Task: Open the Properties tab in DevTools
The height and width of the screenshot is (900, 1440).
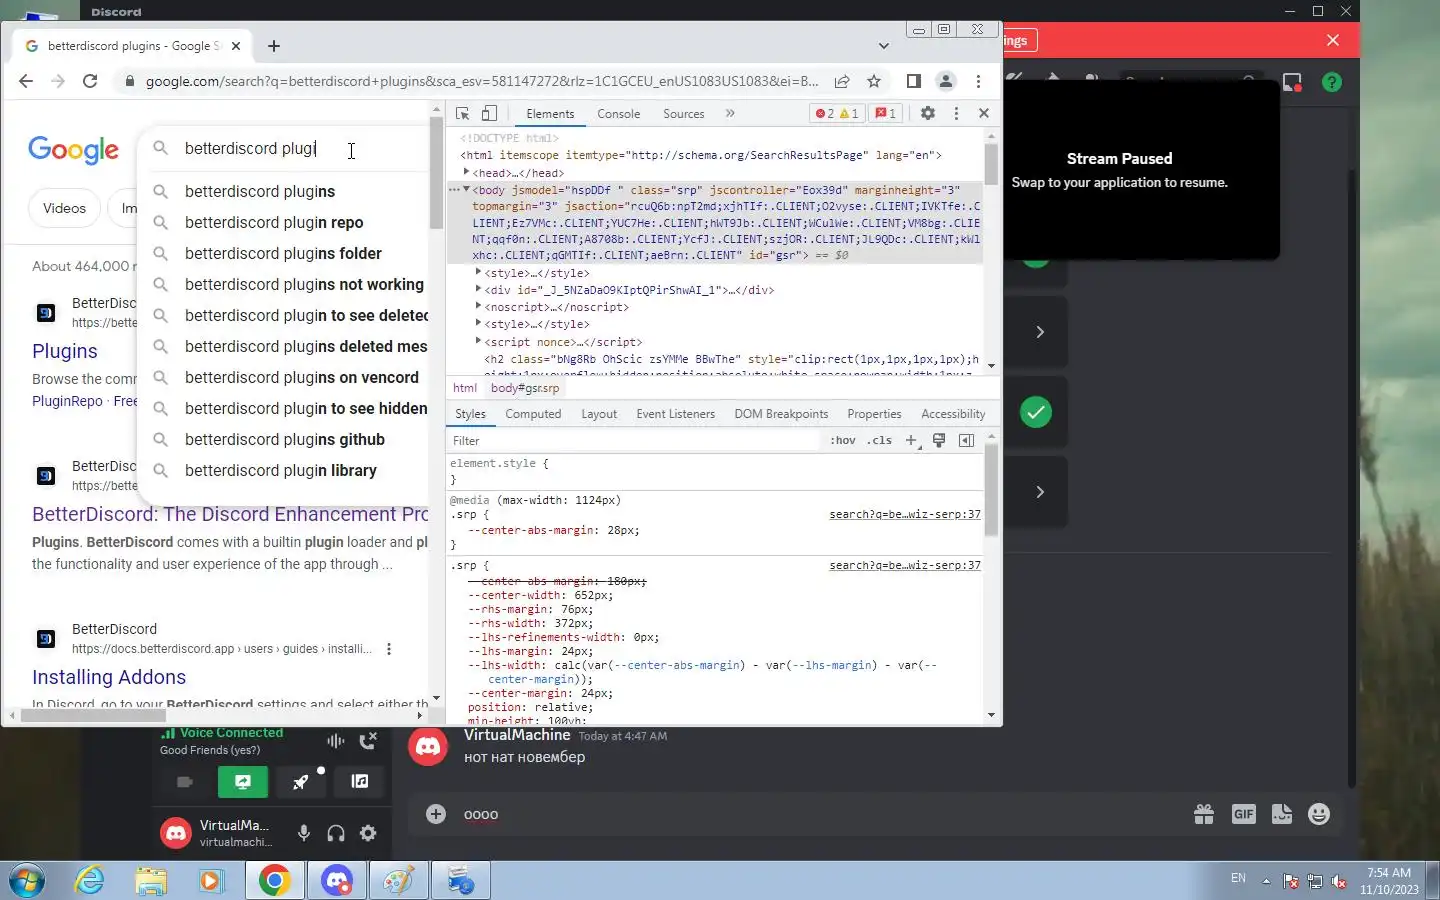Action: tap(874, 414)
